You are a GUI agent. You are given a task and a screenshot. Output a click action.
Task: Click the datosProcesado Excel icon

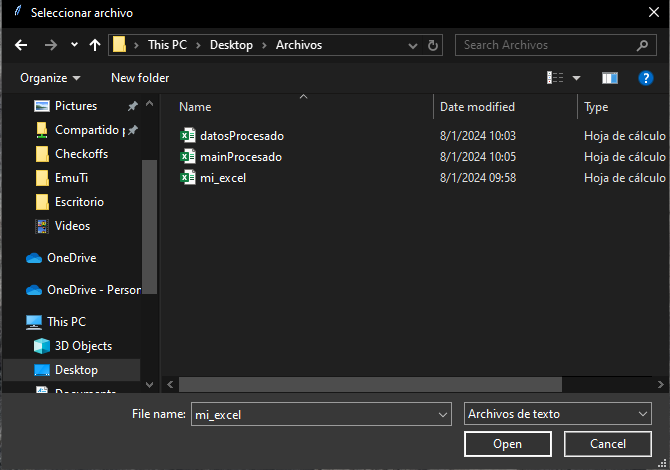click(188, 135)
